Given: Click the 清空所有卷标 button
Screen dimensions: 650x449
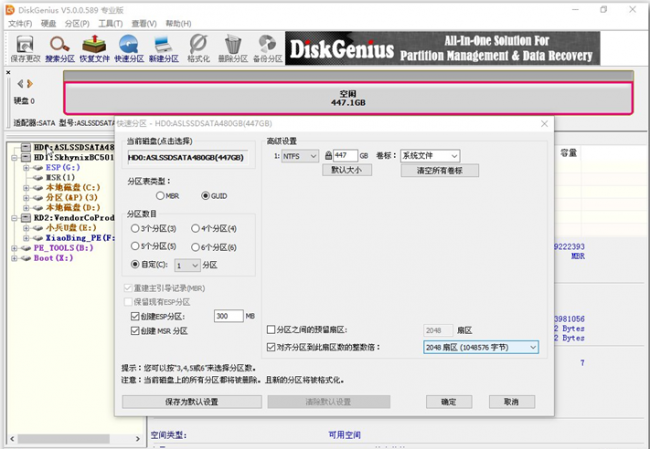Looking at the screenshot, I should pyautogui.click(x=439, y=170).
